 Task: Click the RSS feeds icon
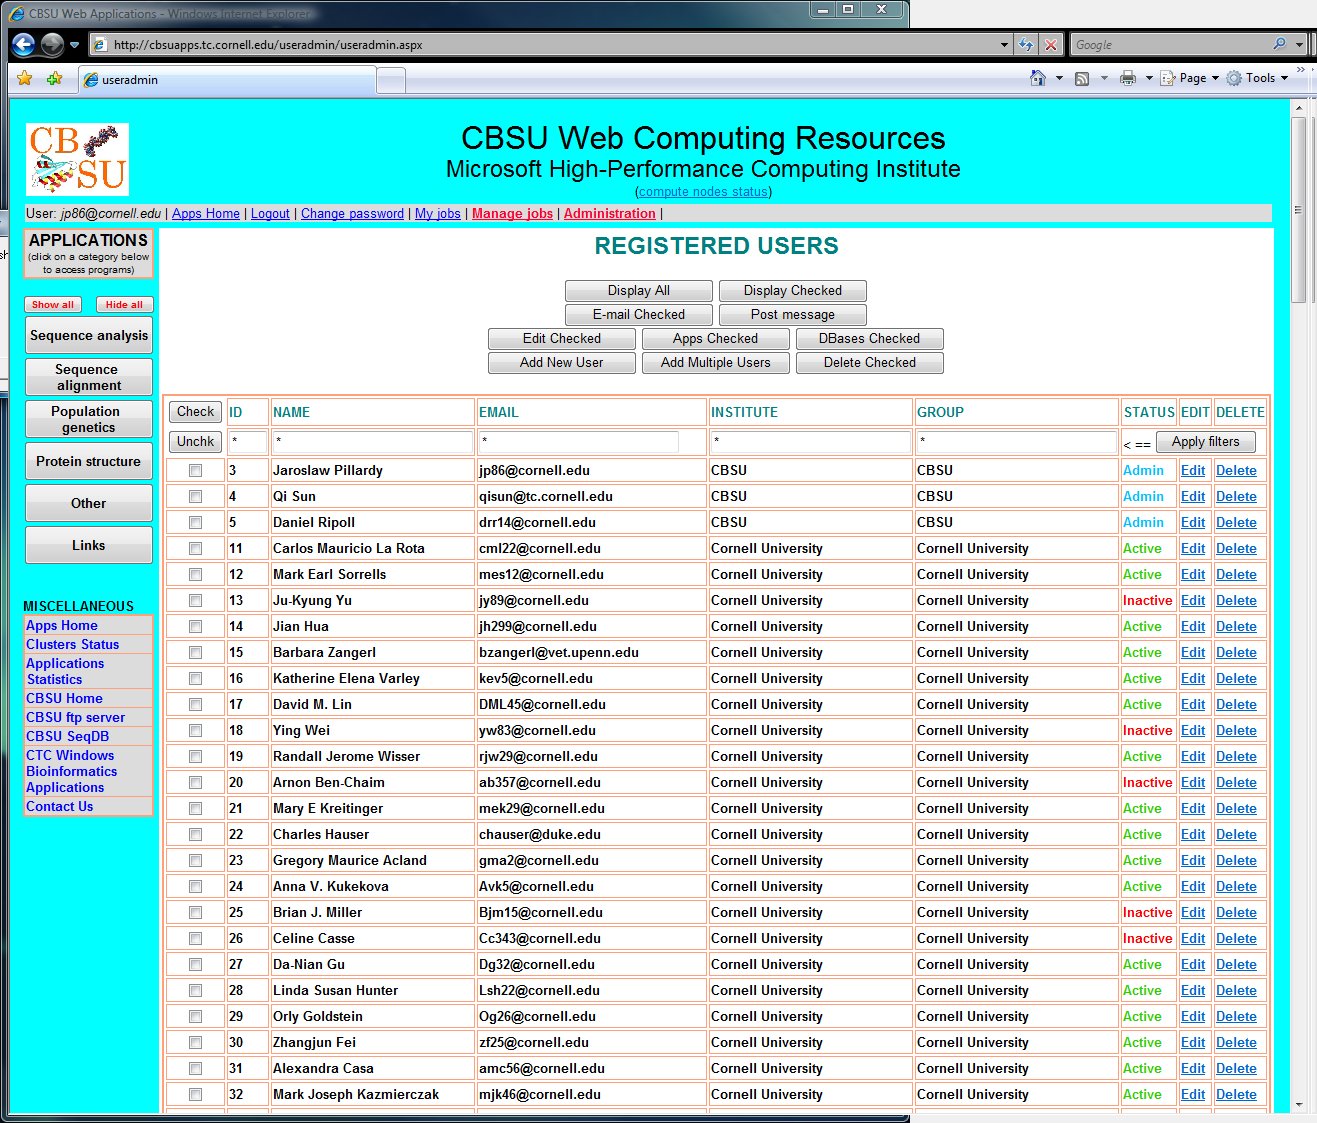[x=1082, y=78]
